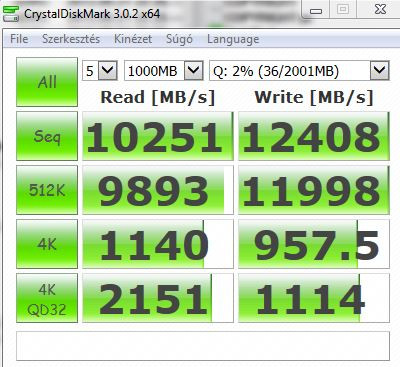Start the 4K QD32 benchmark test
This screenshot has height=367, width=400.
(47, 298)
